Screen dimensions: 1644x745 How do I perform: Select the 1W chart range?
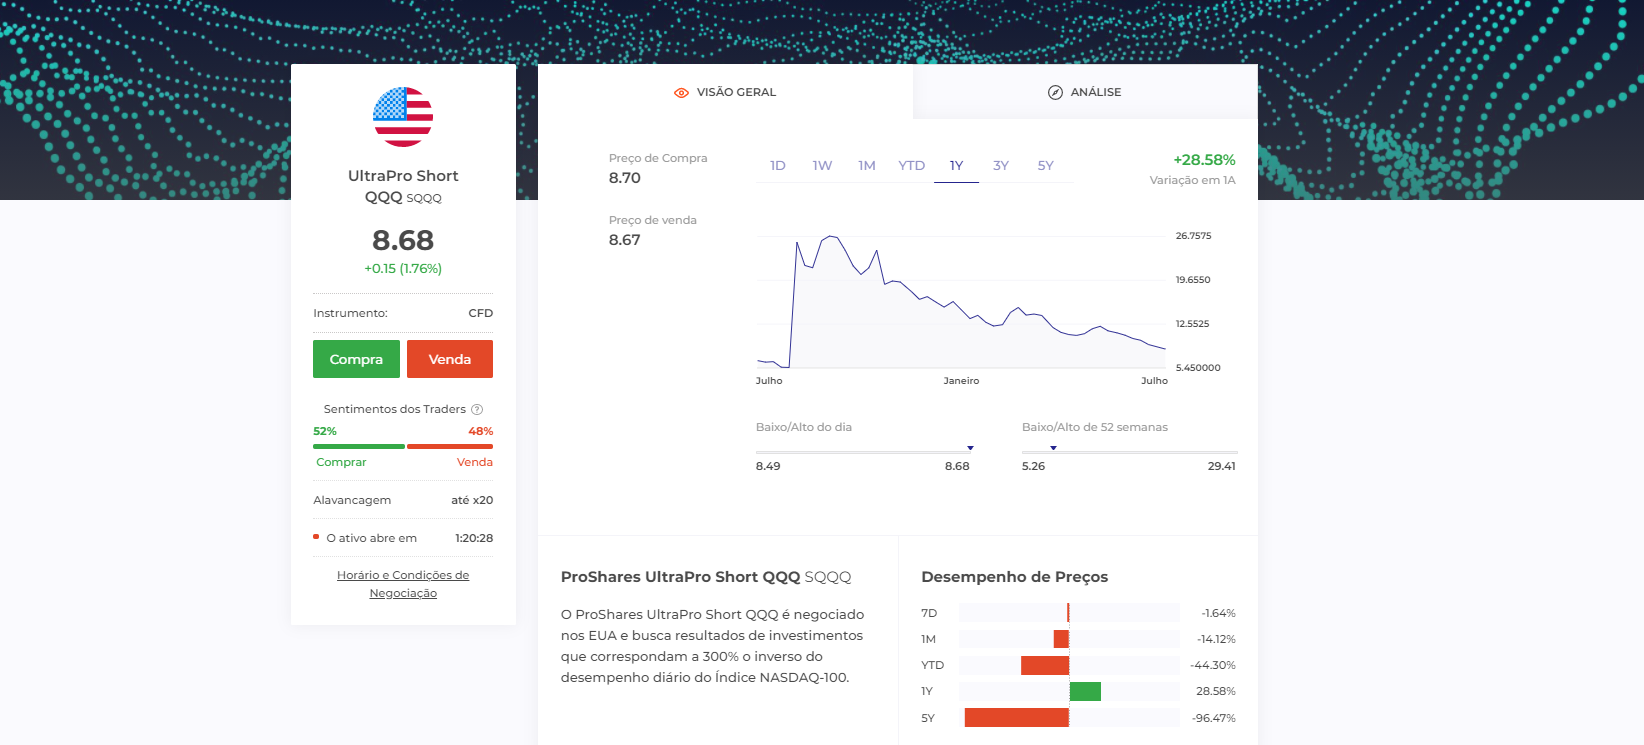[x=822, y=166]
